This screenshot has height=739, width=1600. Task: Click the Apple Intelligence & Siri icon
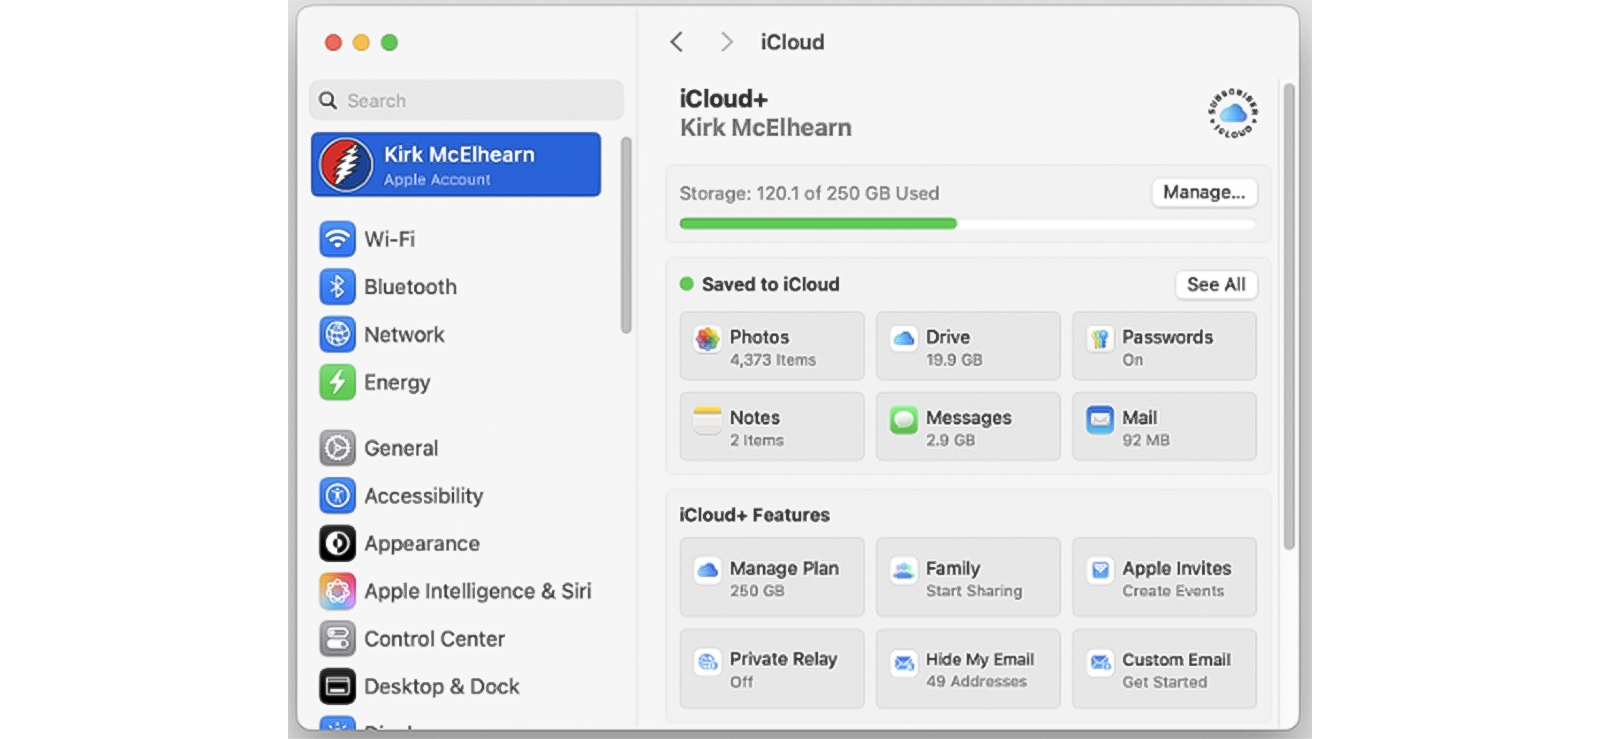(337, 591)
